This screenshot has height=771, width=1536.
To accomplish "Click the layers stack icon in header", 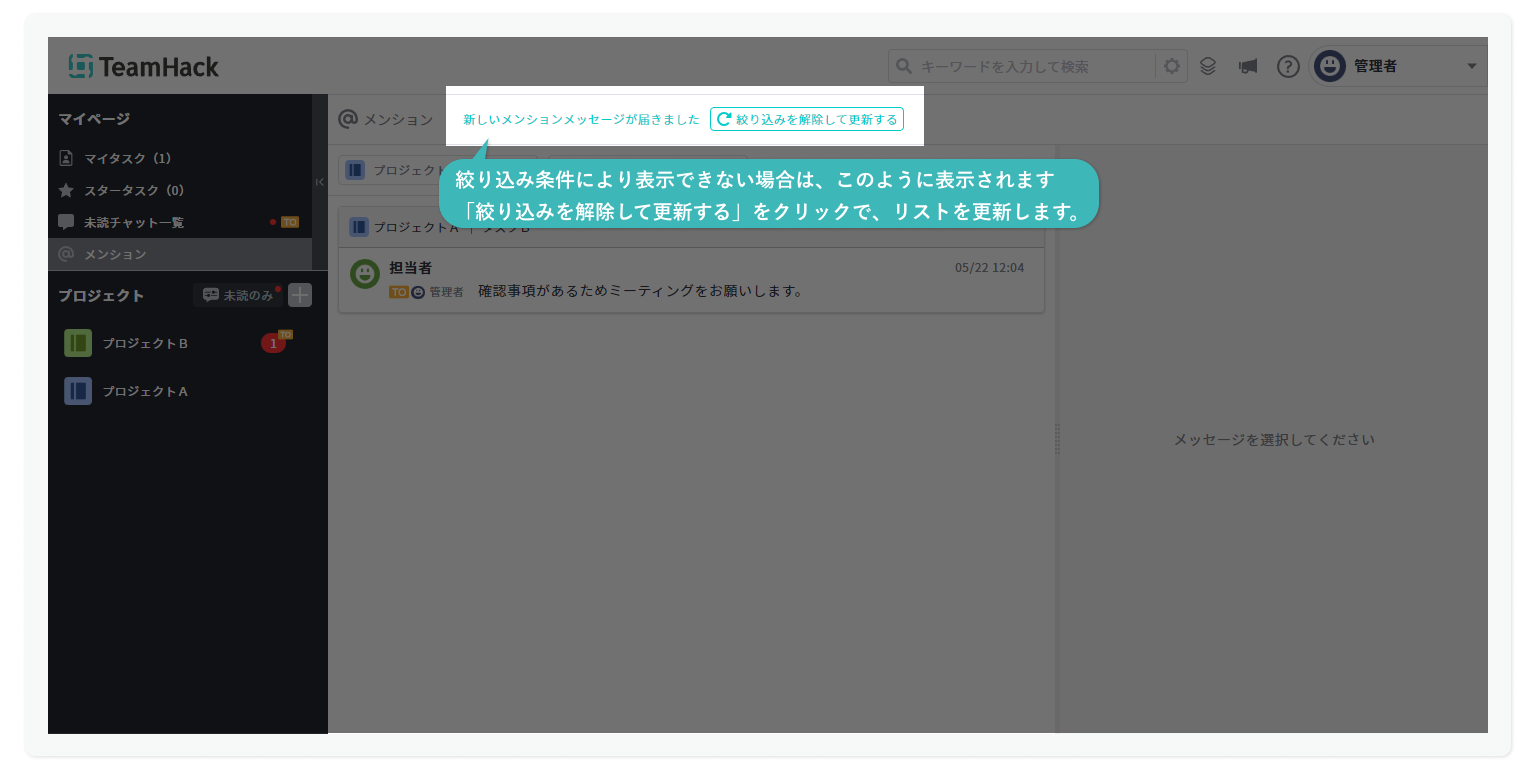I will (1208, 67).
